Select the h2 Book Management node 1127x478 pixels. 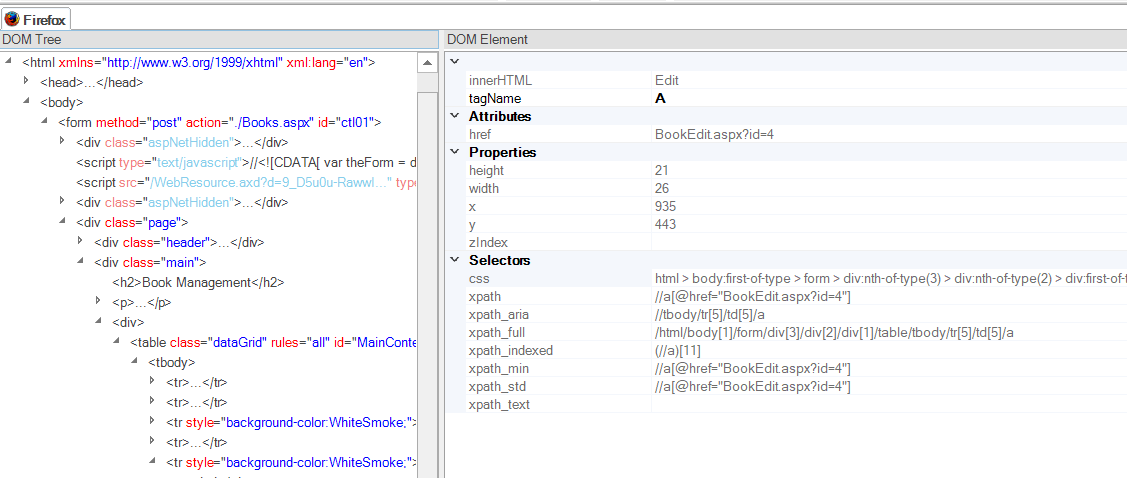(198, 282)
